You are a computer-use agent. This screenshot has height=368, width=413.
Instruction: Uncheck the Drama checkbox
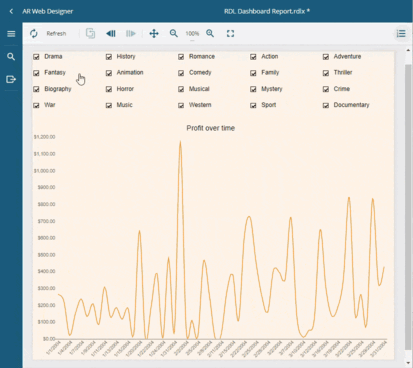36,57
